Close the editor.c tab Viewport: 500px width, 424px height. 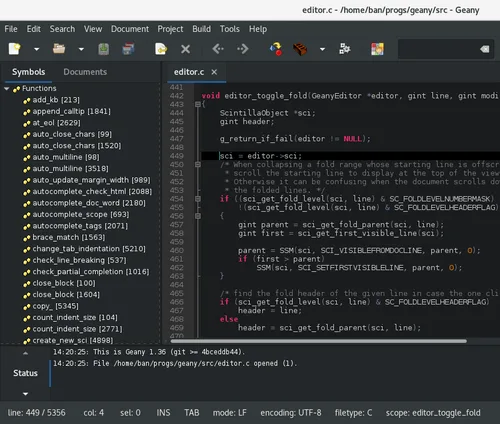tap(214, 72)
